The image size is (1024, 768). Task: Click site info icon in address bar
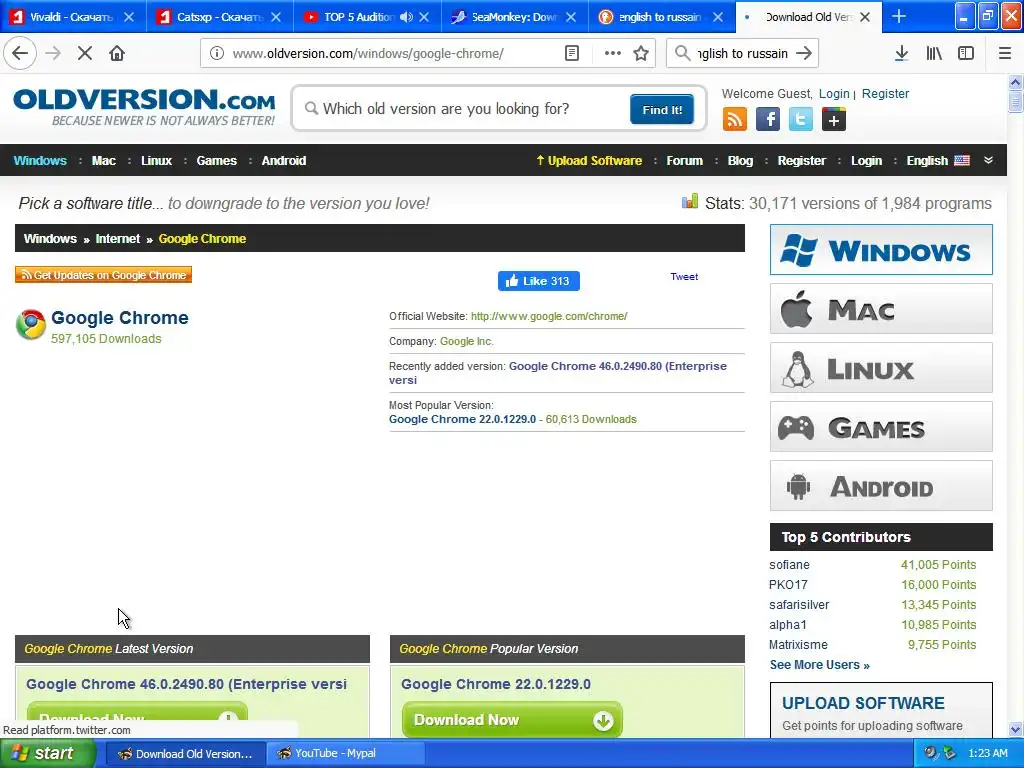[x=217, y=54]
